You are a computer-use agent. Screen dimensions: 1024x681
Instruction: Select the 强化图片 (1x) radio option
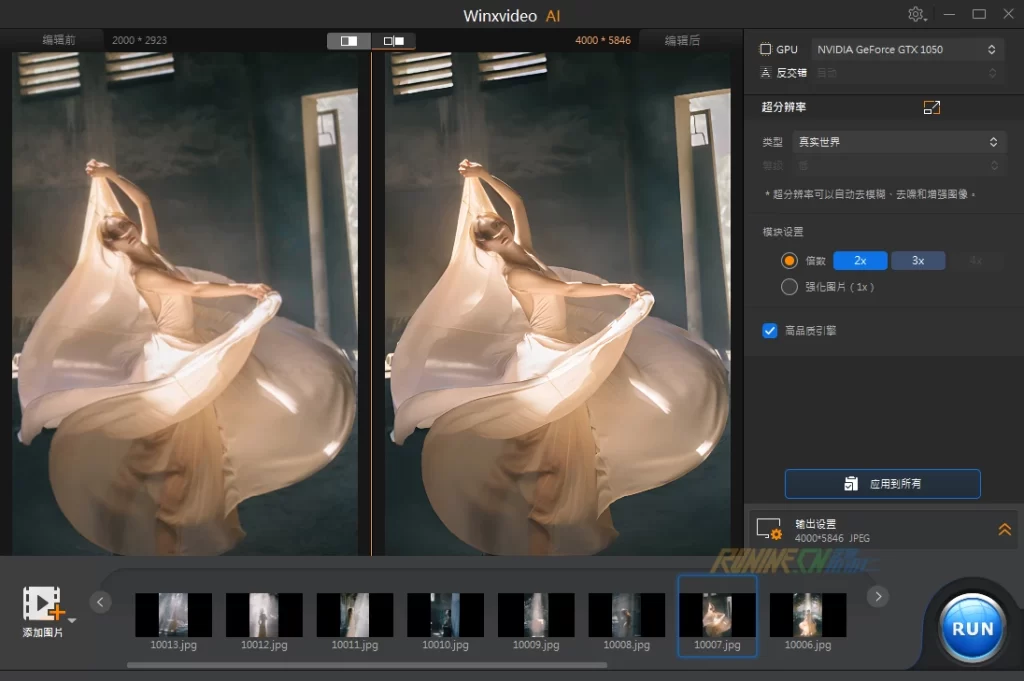[789, 287]
